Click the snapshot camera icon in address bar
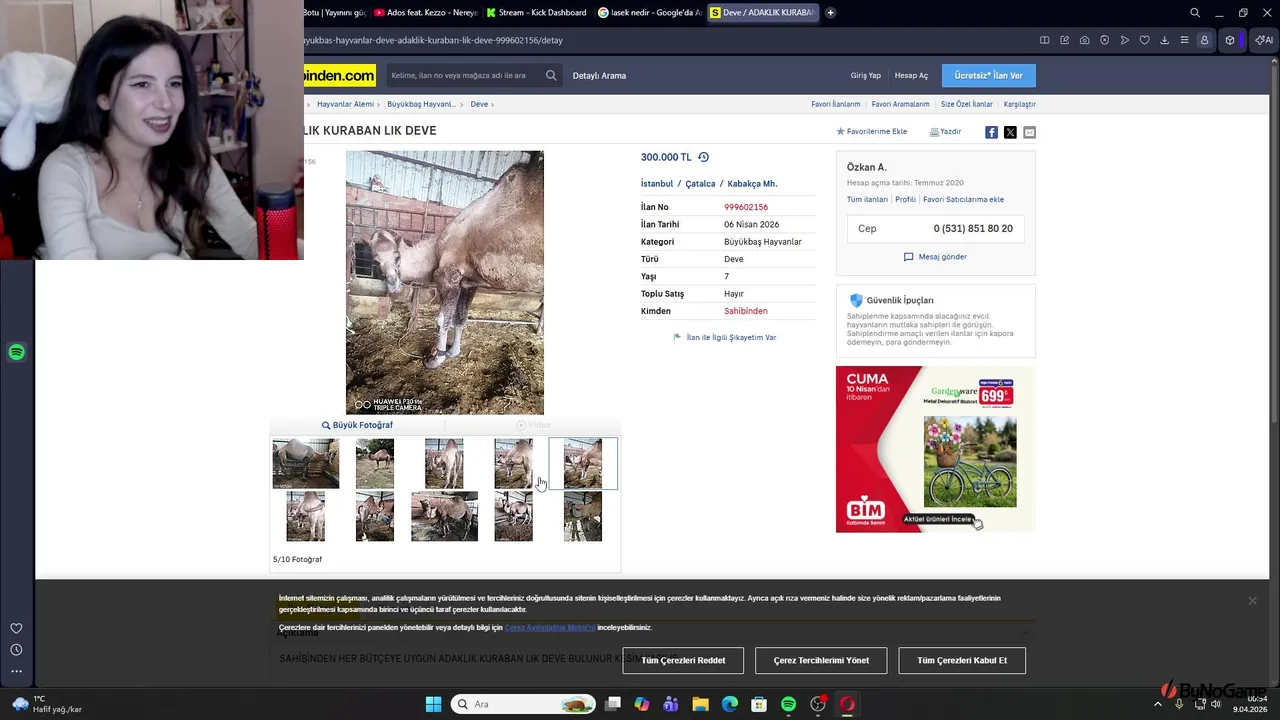 [x=1084, y=40]
